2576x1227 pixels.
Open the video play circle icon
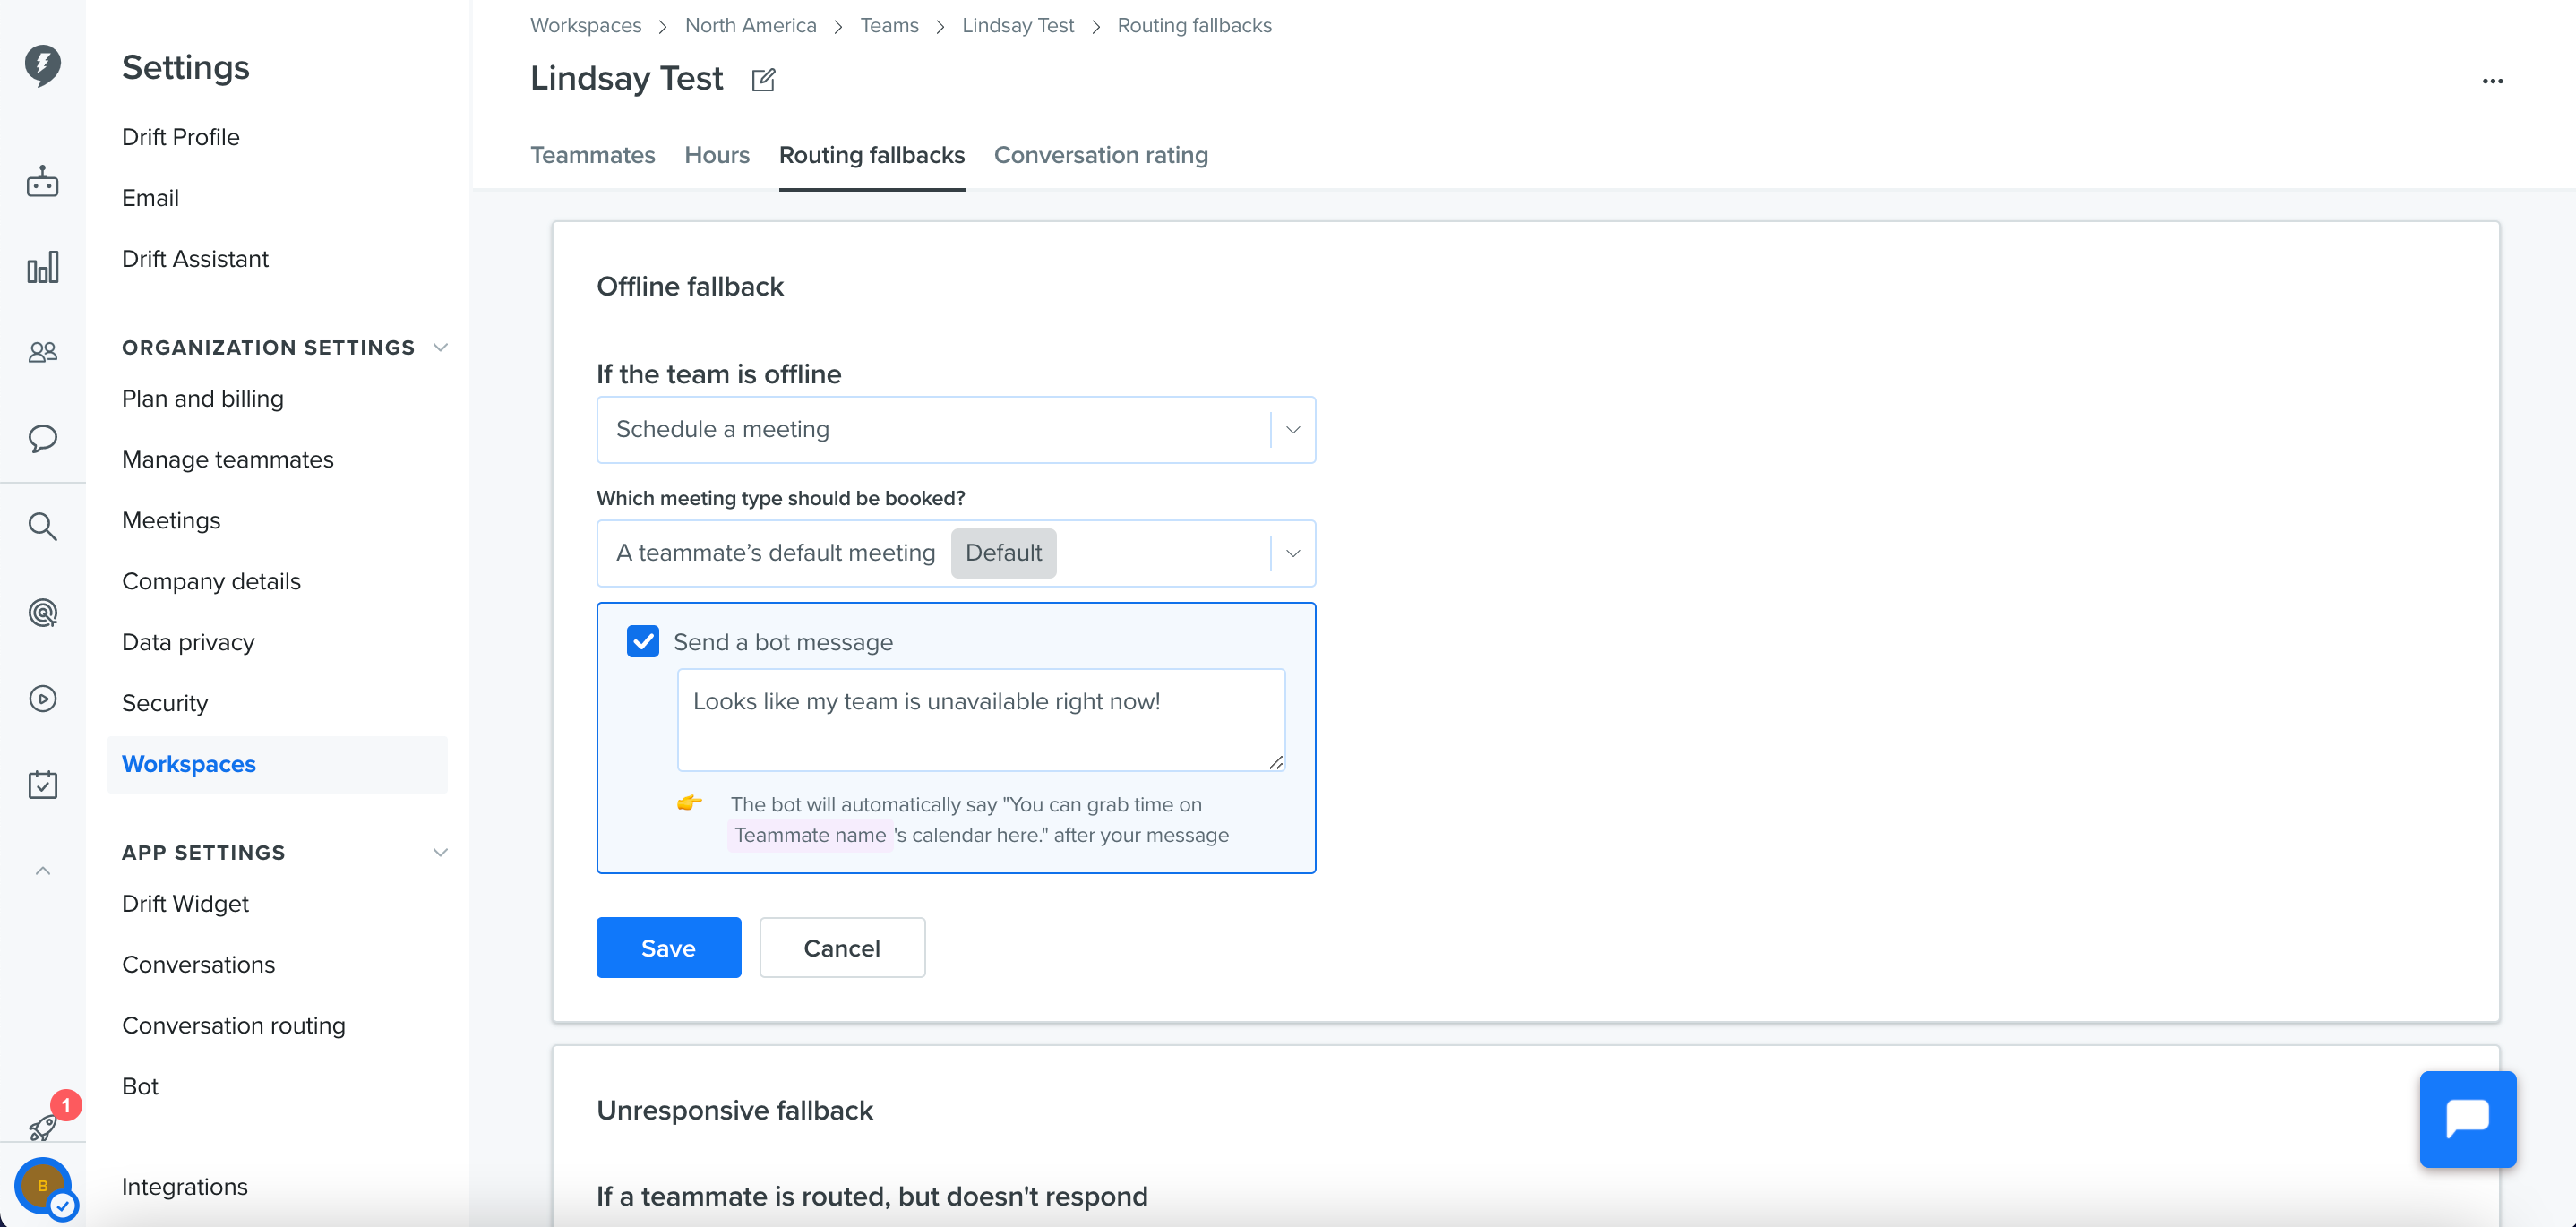pos(42,698)
